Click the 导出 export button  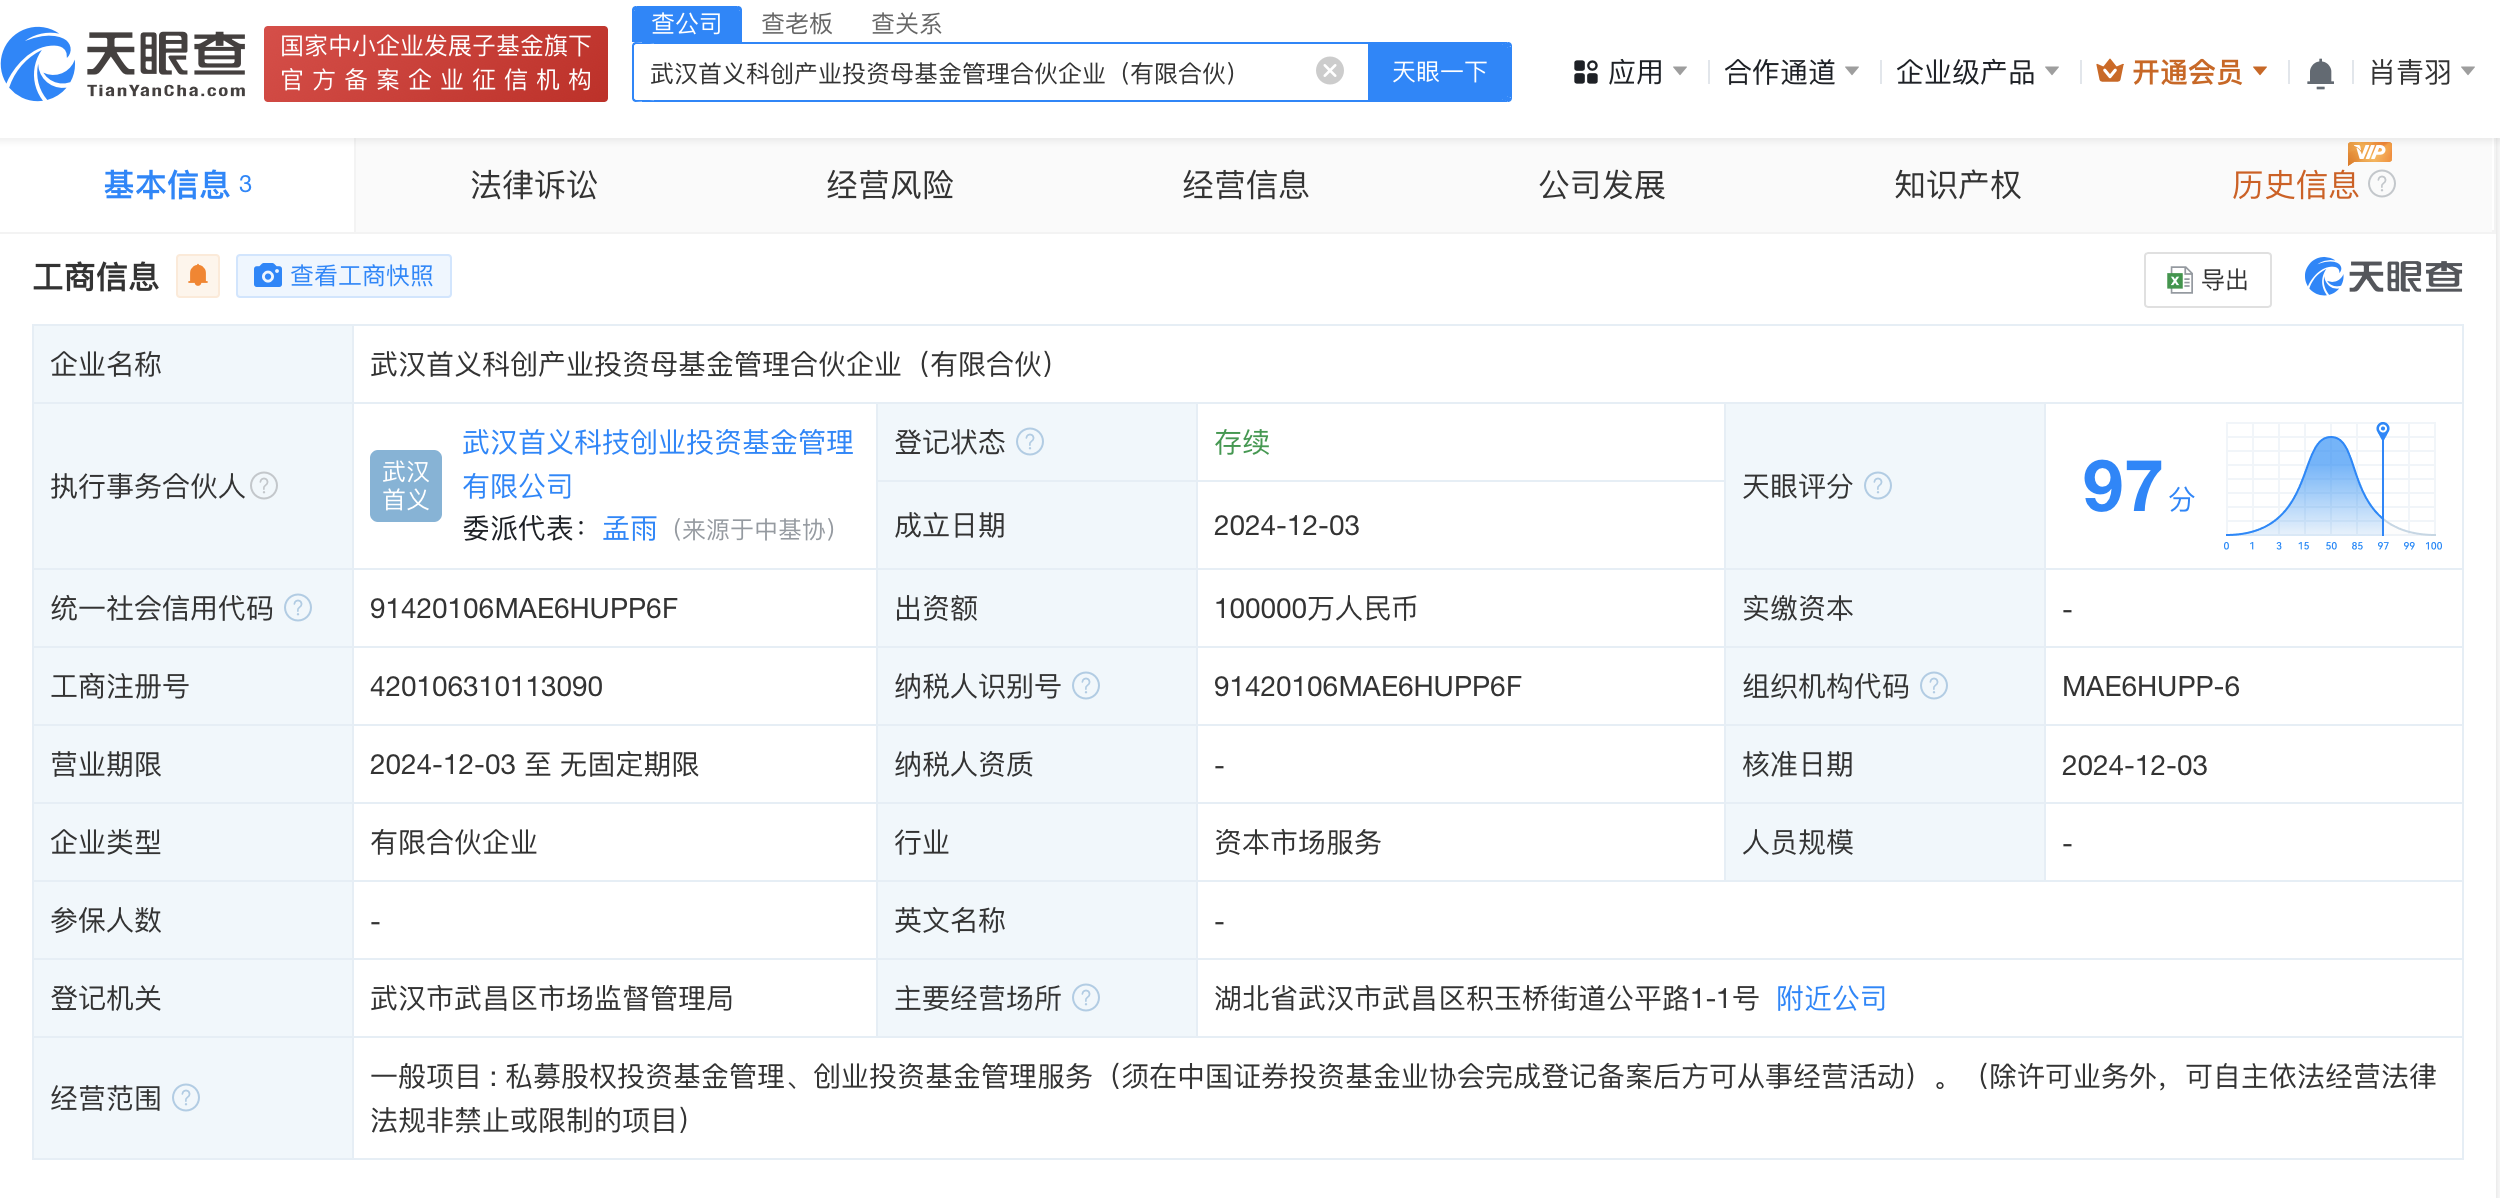pos(2207,280)
